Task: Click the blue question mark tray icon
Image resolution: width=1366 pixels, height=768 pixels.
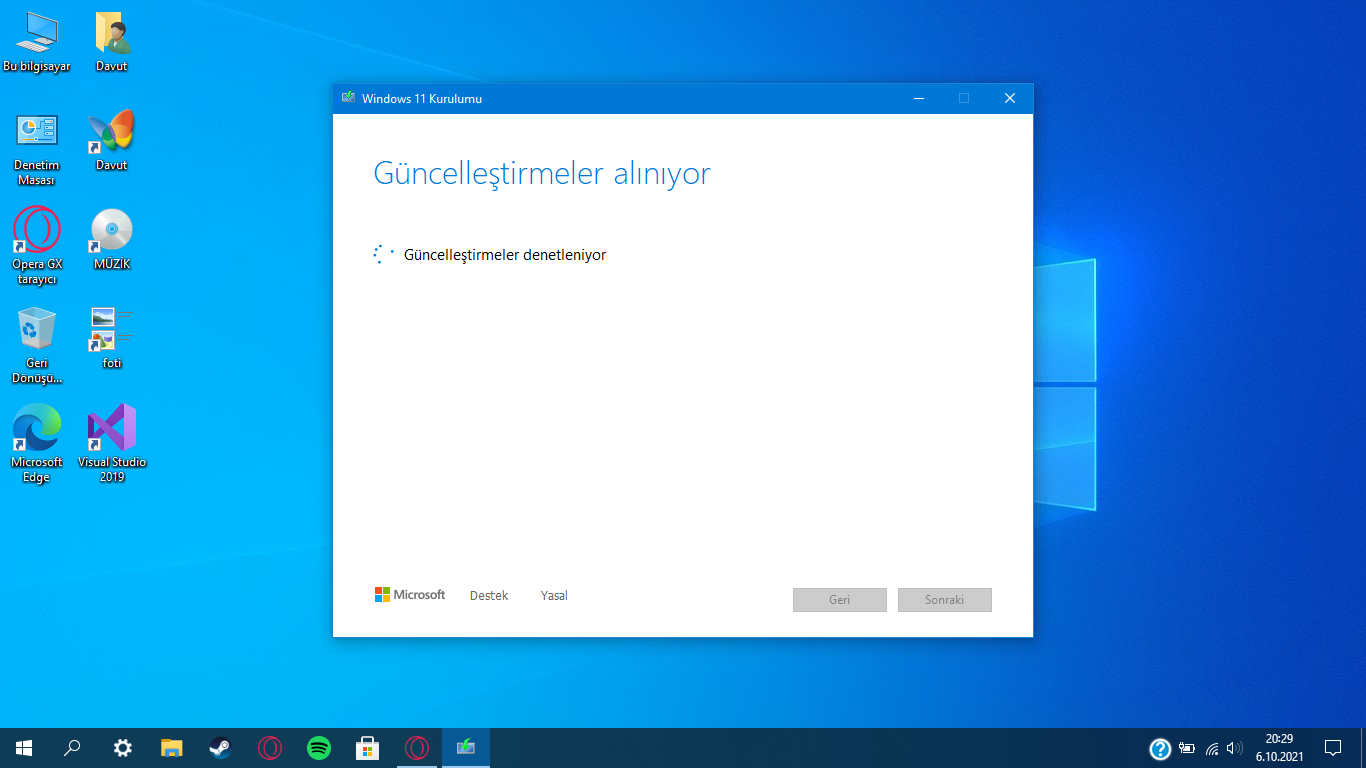Action: (1160, 748)
